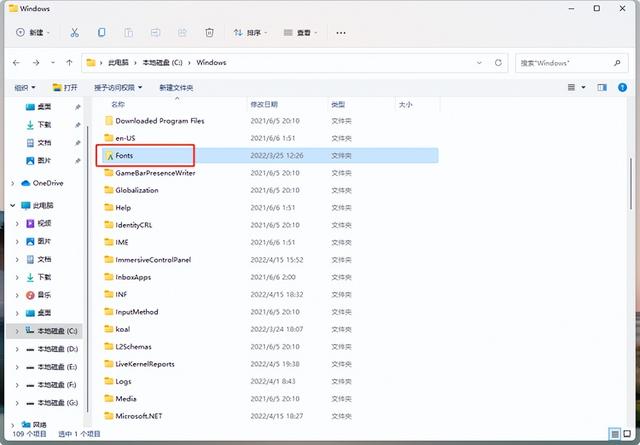The width and height of the screenshot is (640, 445).
Task: Toggle the preview pane icon
Action: (602, 87)
